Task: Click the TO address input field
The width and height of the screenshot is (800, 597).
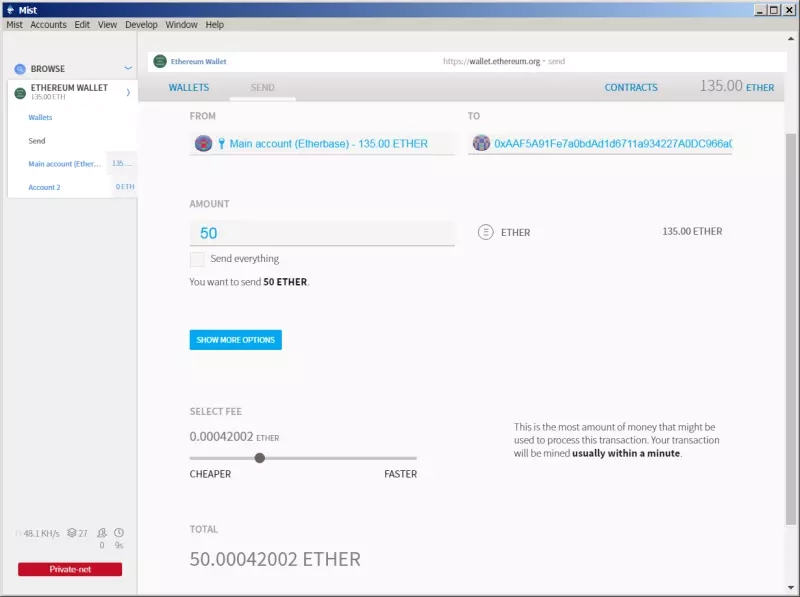Action: 600,143
